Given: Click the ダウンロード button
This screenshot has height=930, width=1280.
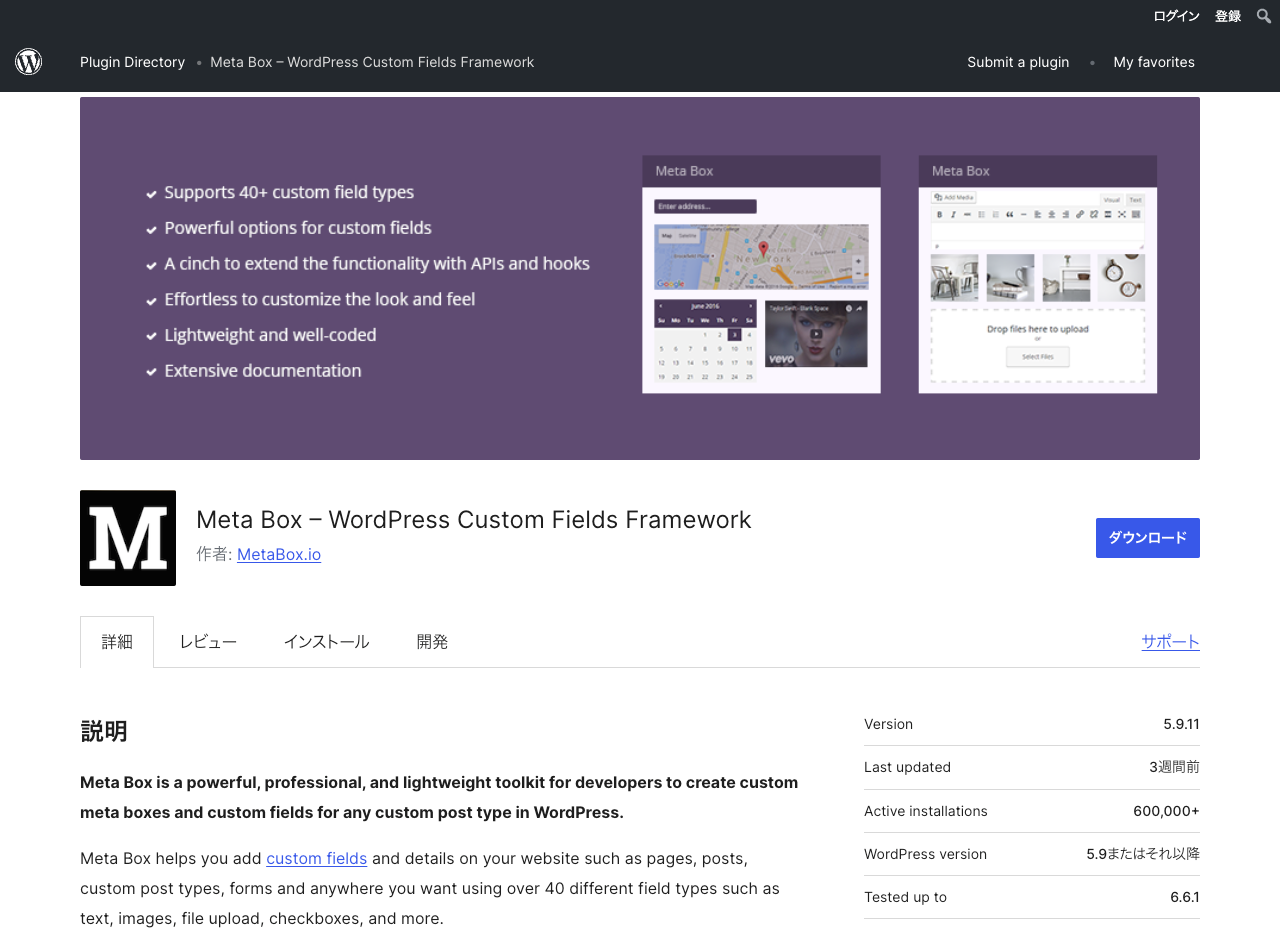Looking at the screenshot, I should (x=1148, y=538).
